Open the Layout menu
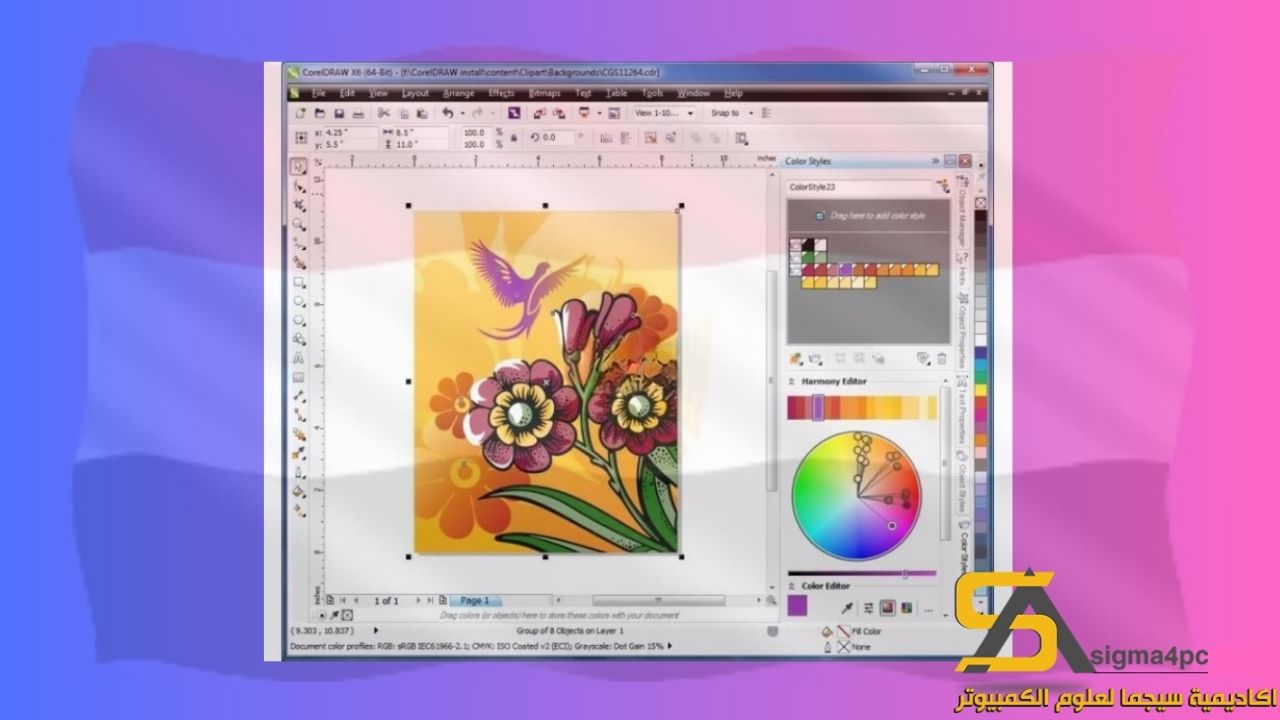The width and height of the screenshot is (1280, 720). pyautogui.click(x=415, y=93)
